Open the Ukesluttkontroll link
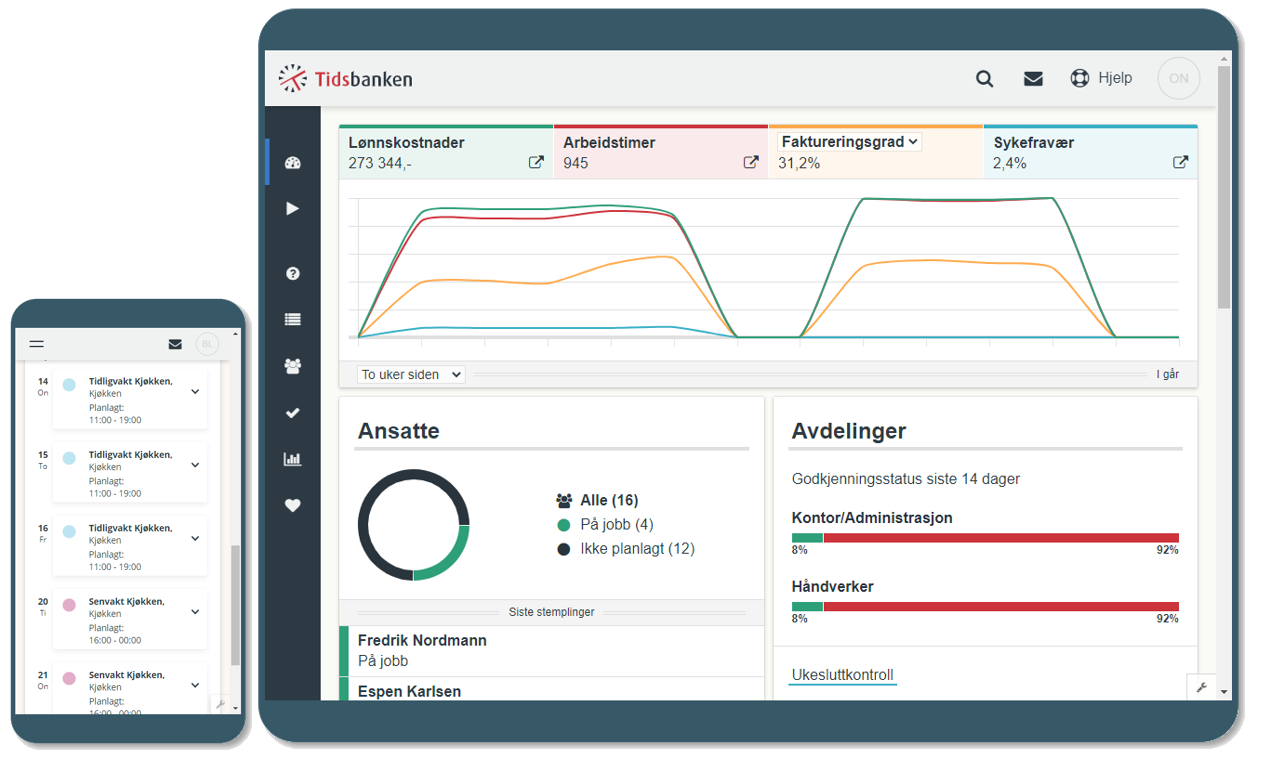1267x776 pixels. 842,675
